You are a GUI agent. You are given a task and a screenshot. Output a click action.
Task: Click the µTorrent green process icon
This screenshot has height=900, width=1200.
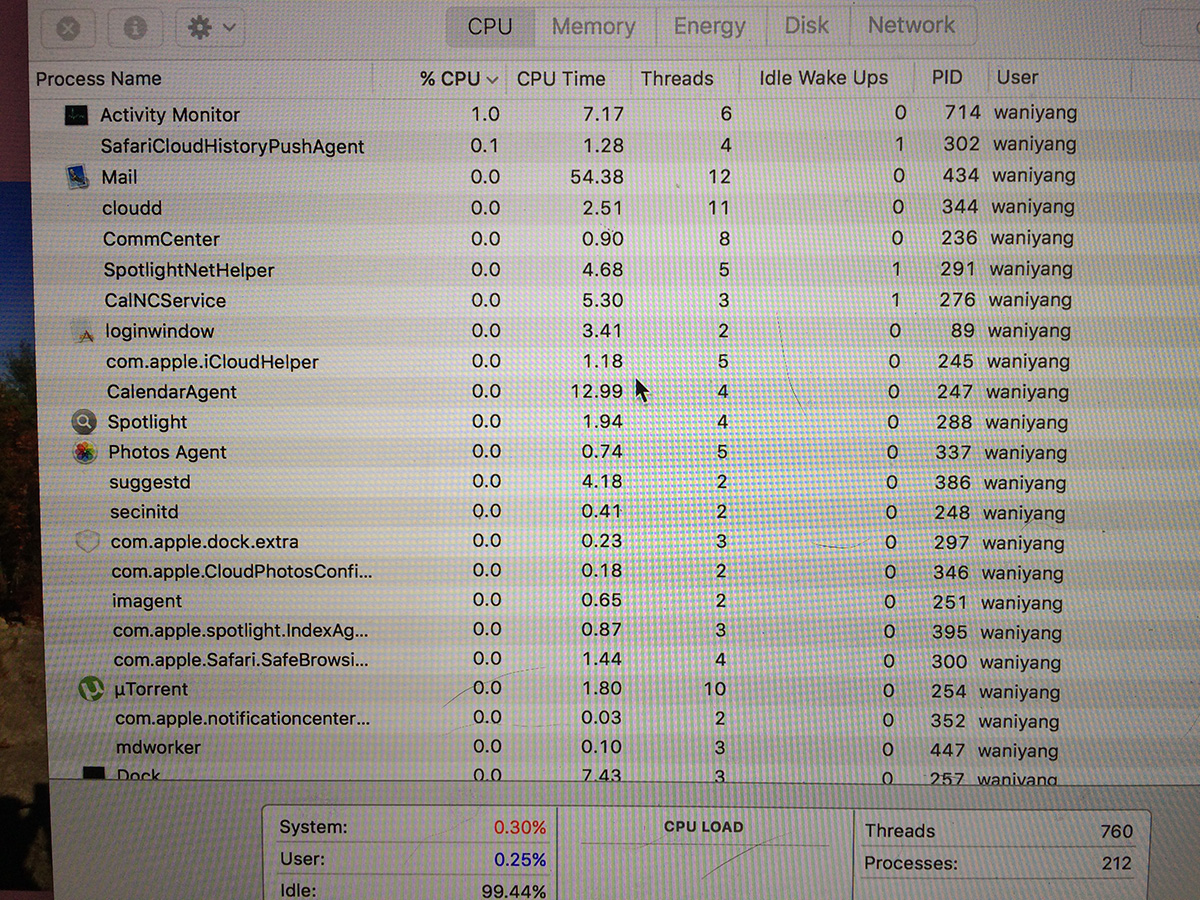(x=90, y=689)
